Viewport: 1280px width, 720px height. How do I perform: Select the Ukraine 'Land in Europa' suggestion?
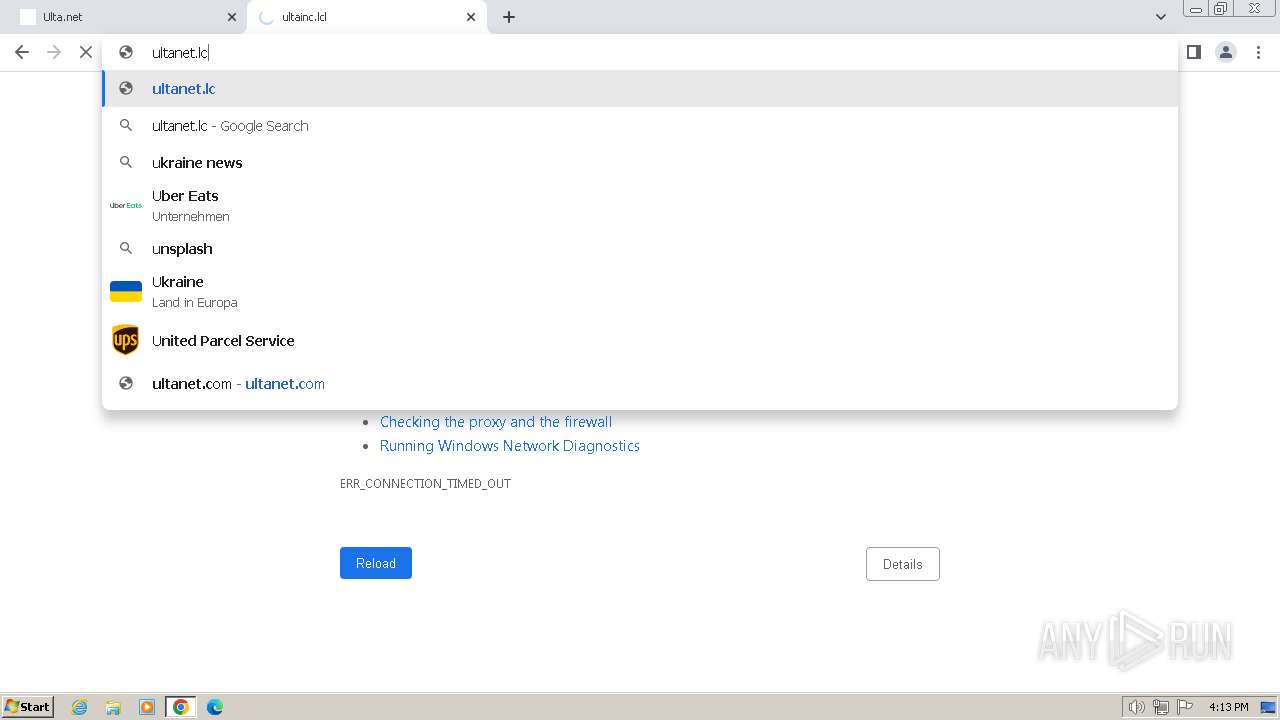point(640,292)
